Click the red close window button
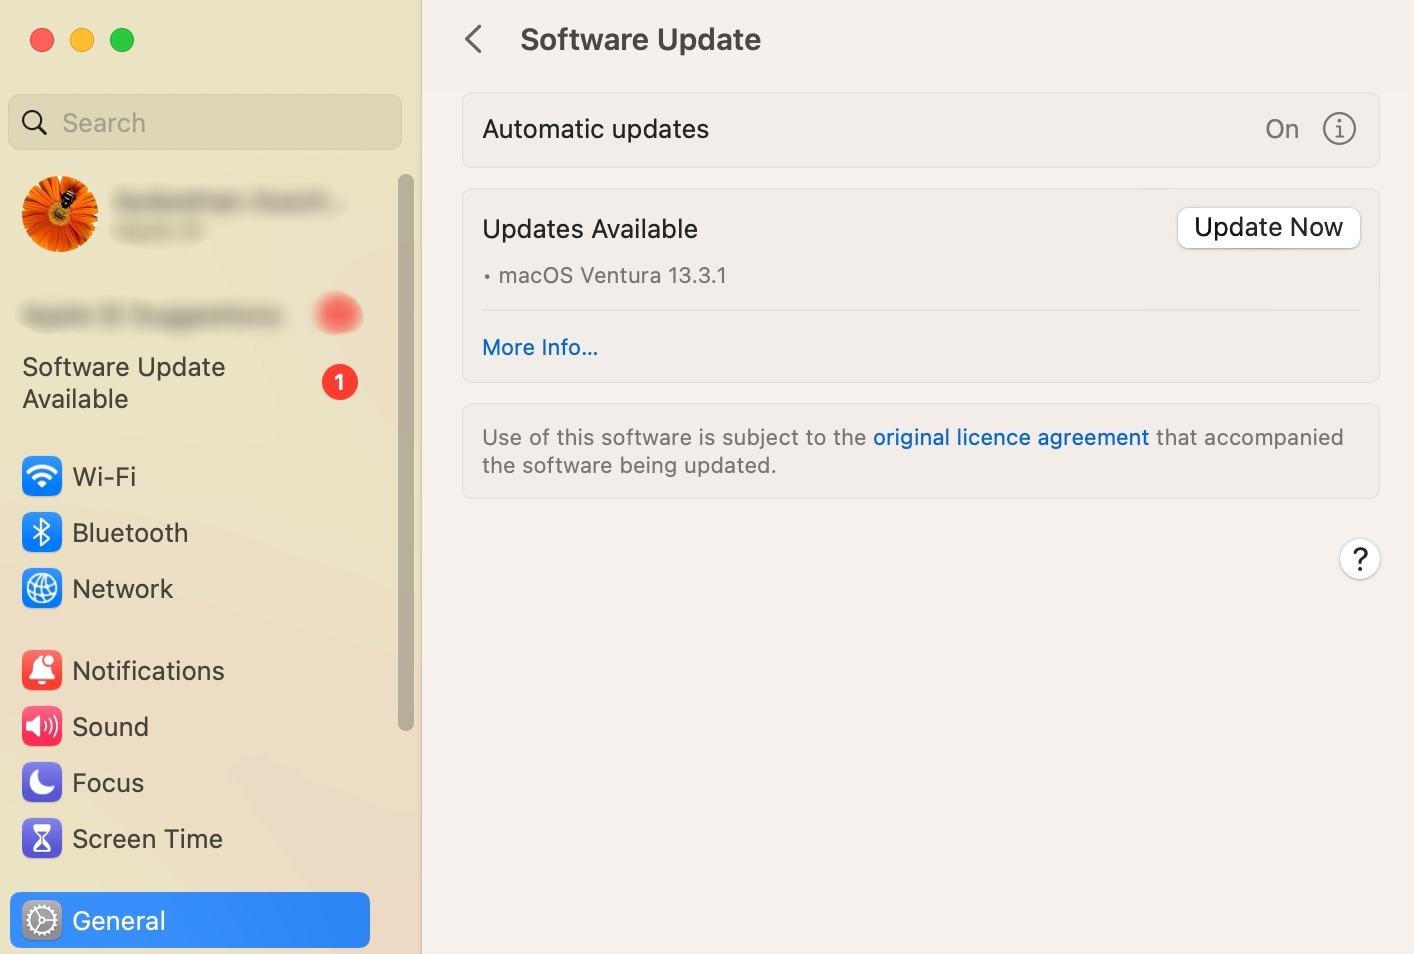The image size is (1414, 954). [x=42, y=40]
